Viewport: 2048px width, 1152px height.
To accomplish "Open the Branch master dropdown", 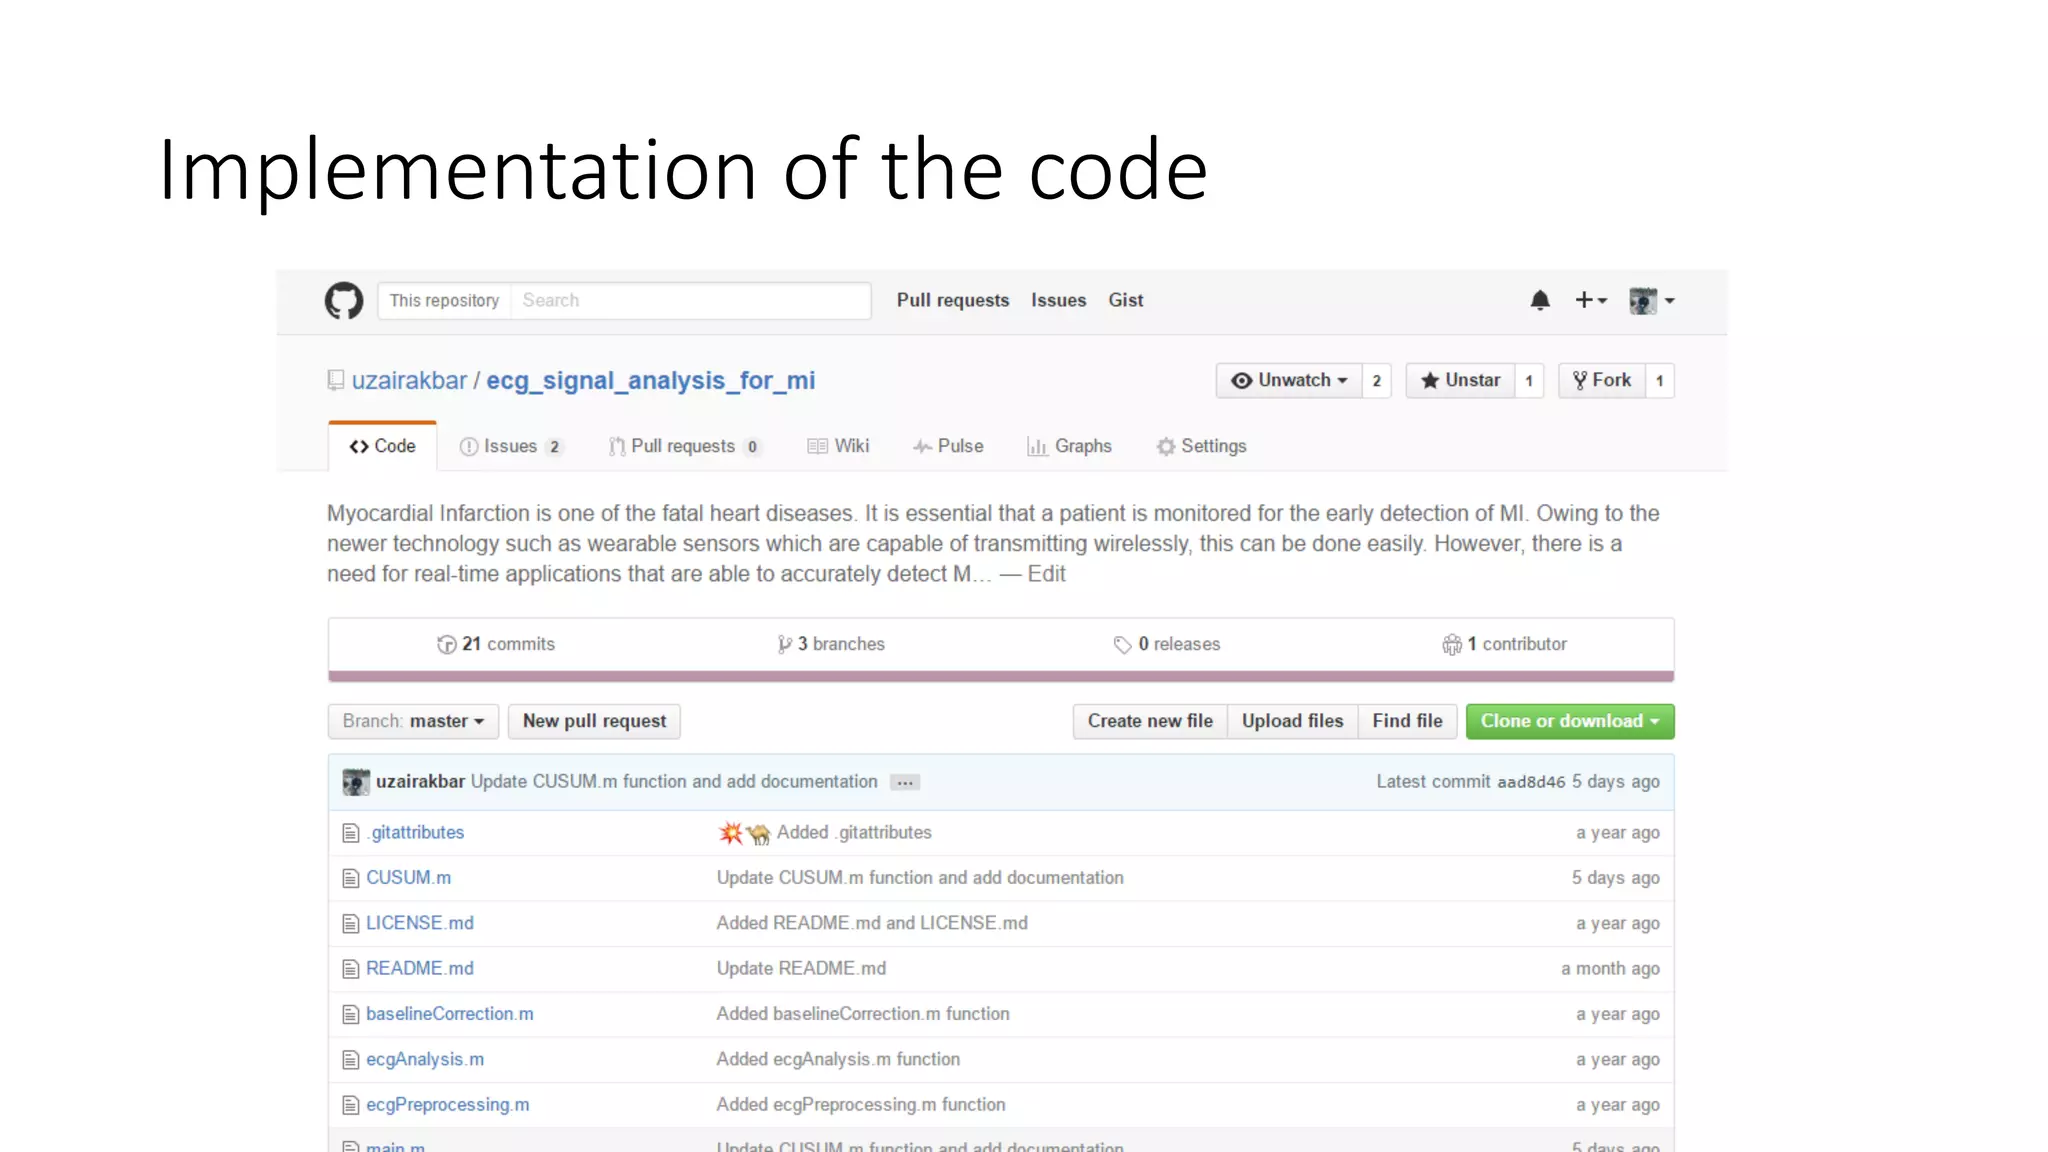I will point(413,721).
